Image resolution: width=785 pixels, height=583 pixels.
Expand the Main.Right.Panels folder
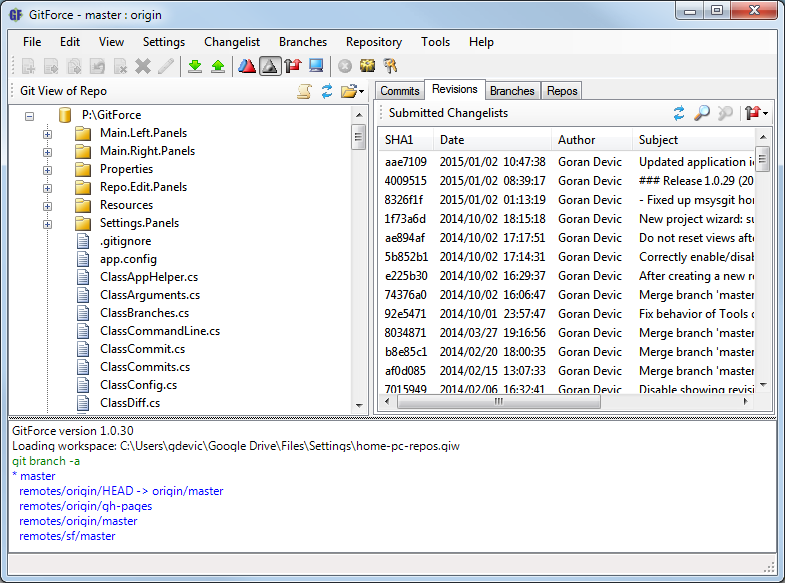[x=48, y=152]
